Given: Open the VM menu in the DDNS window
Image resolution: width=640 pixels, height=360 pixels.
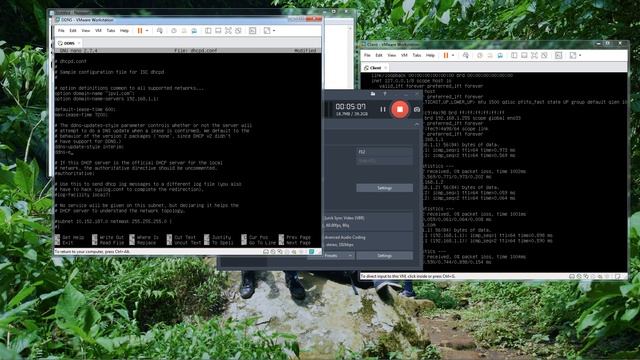Looking at the screenshot, I should coord(98,31).
